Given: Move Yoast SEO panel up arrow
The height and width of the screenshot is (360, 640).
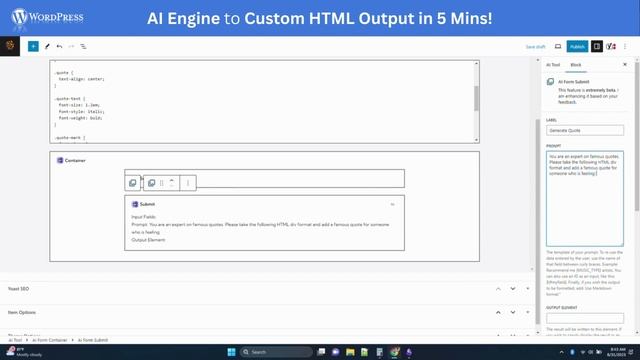Looking at the screenshot, I should (498, 289).
